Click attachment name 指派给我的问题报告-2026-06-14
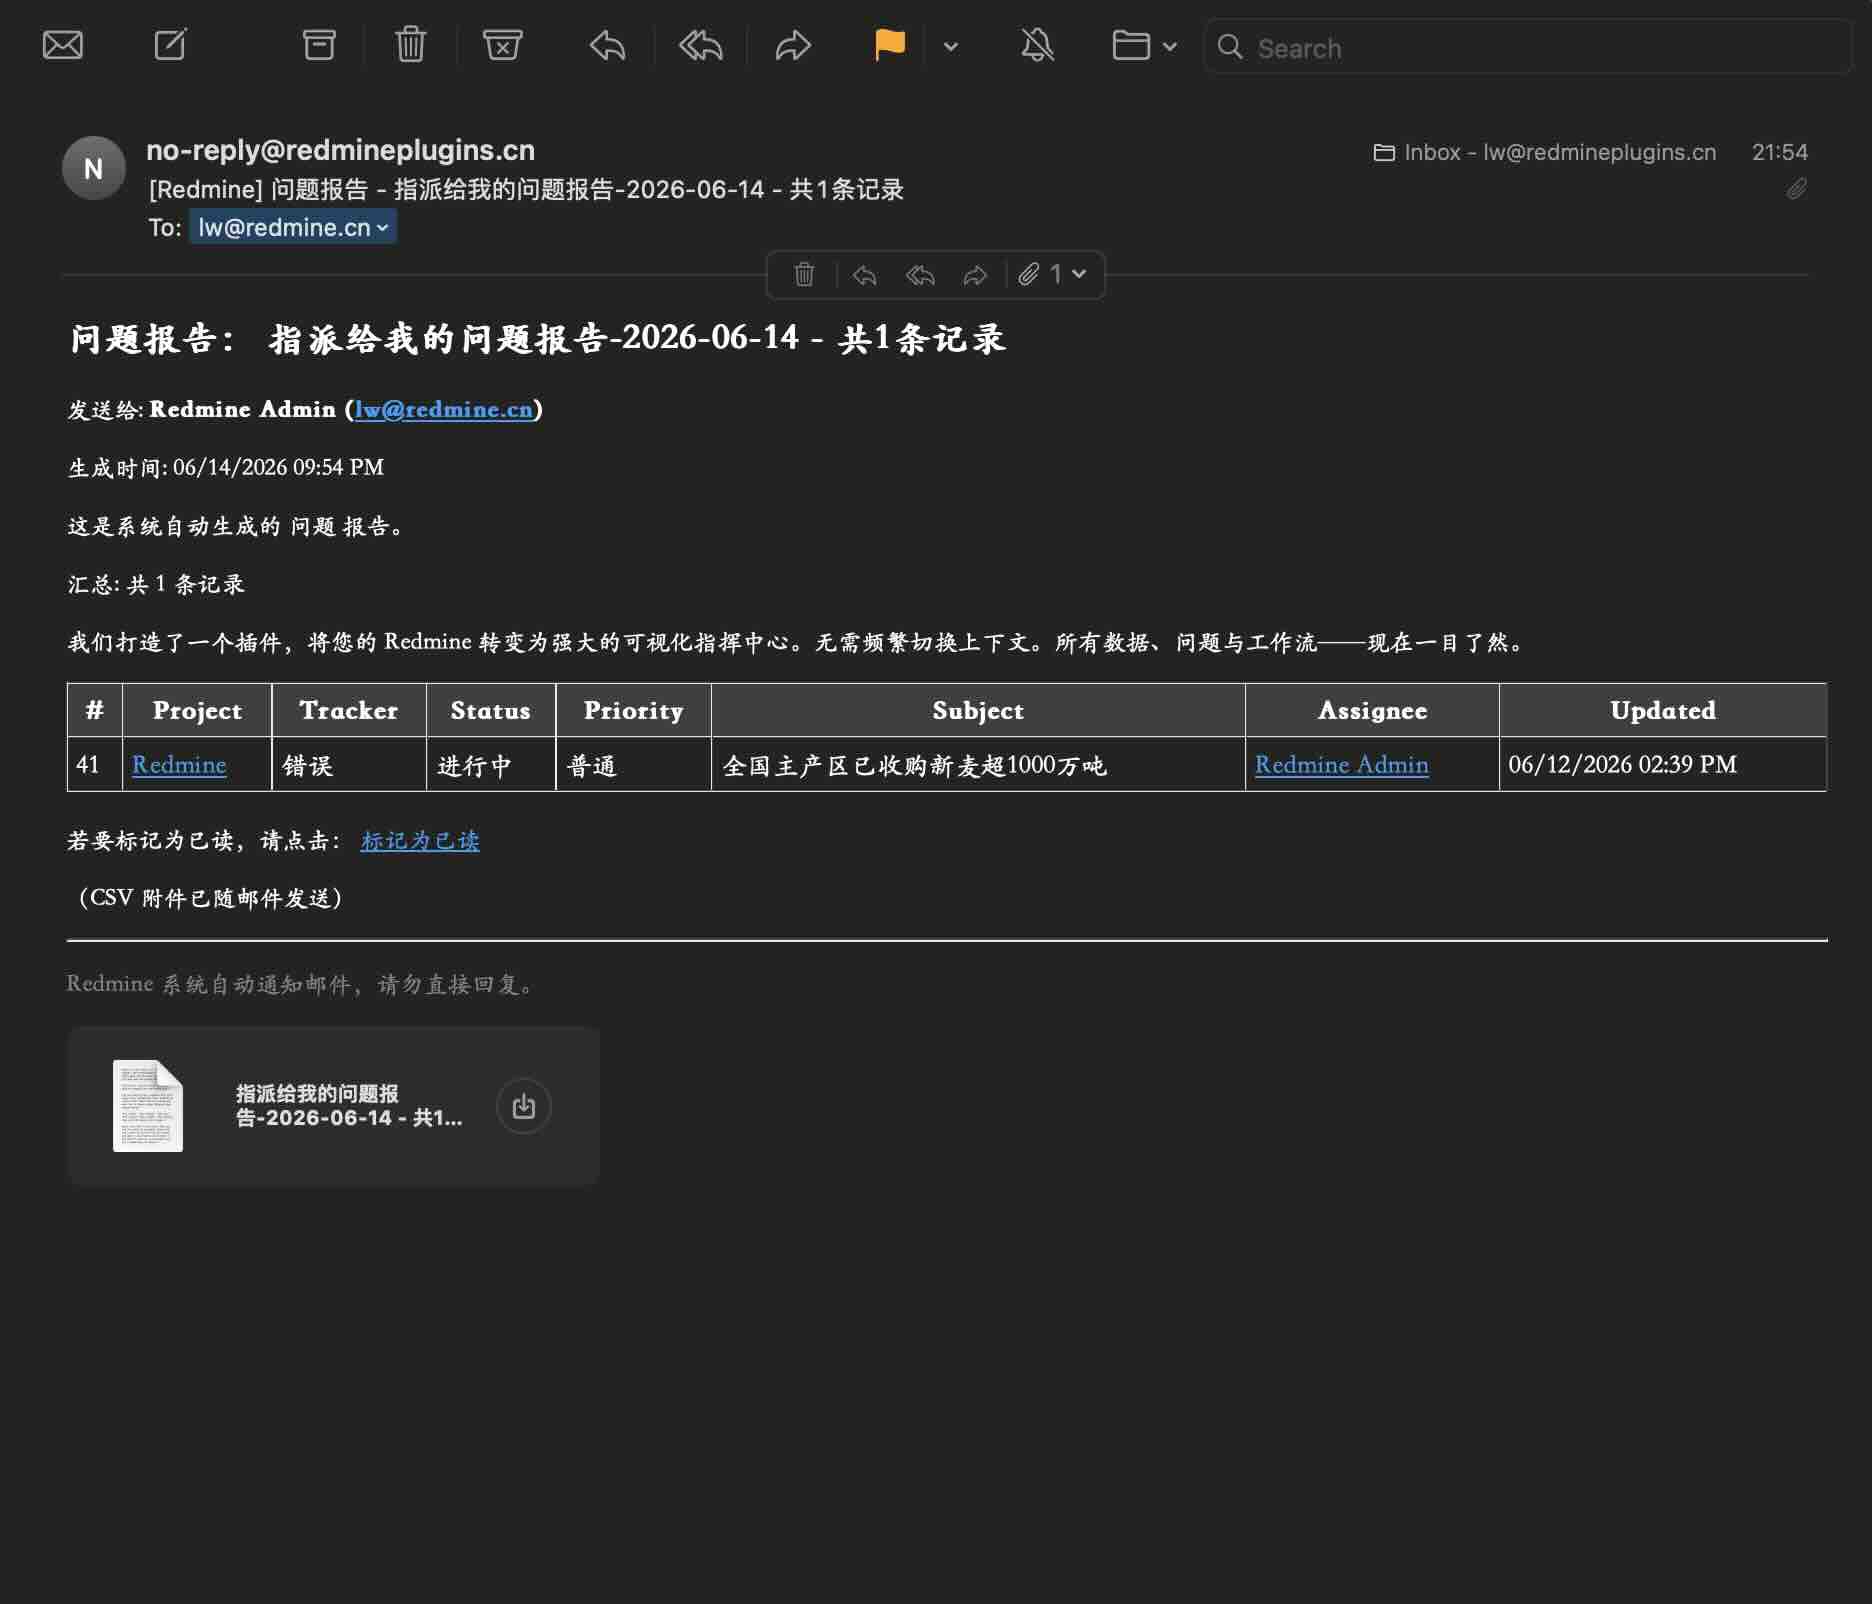Screen dimensions: 1872x1604 (x=349, y=1106)
